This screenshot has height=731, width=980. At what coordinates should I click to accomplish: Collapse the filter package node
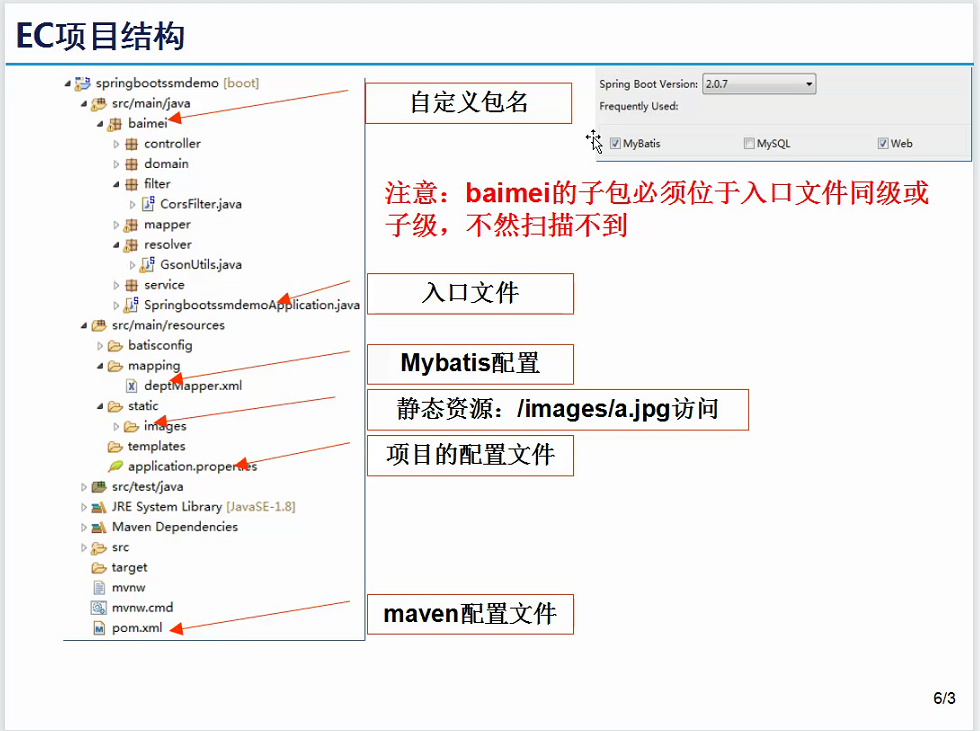pos(116,184)
